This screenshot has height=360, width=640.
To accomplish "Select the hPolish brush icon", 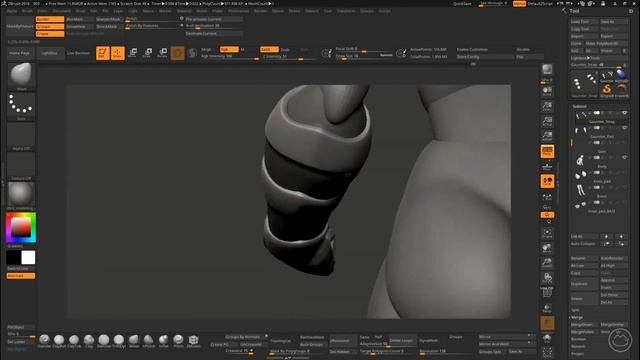I will [149, 340].
